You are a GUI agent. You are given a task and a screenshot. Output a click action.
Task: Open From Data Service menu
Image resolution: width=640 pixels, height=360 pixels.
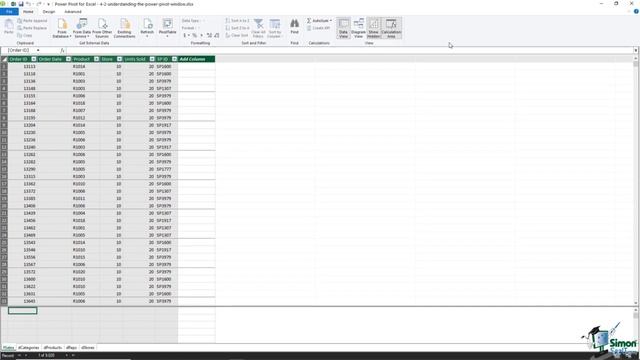(x=82, y=28)
